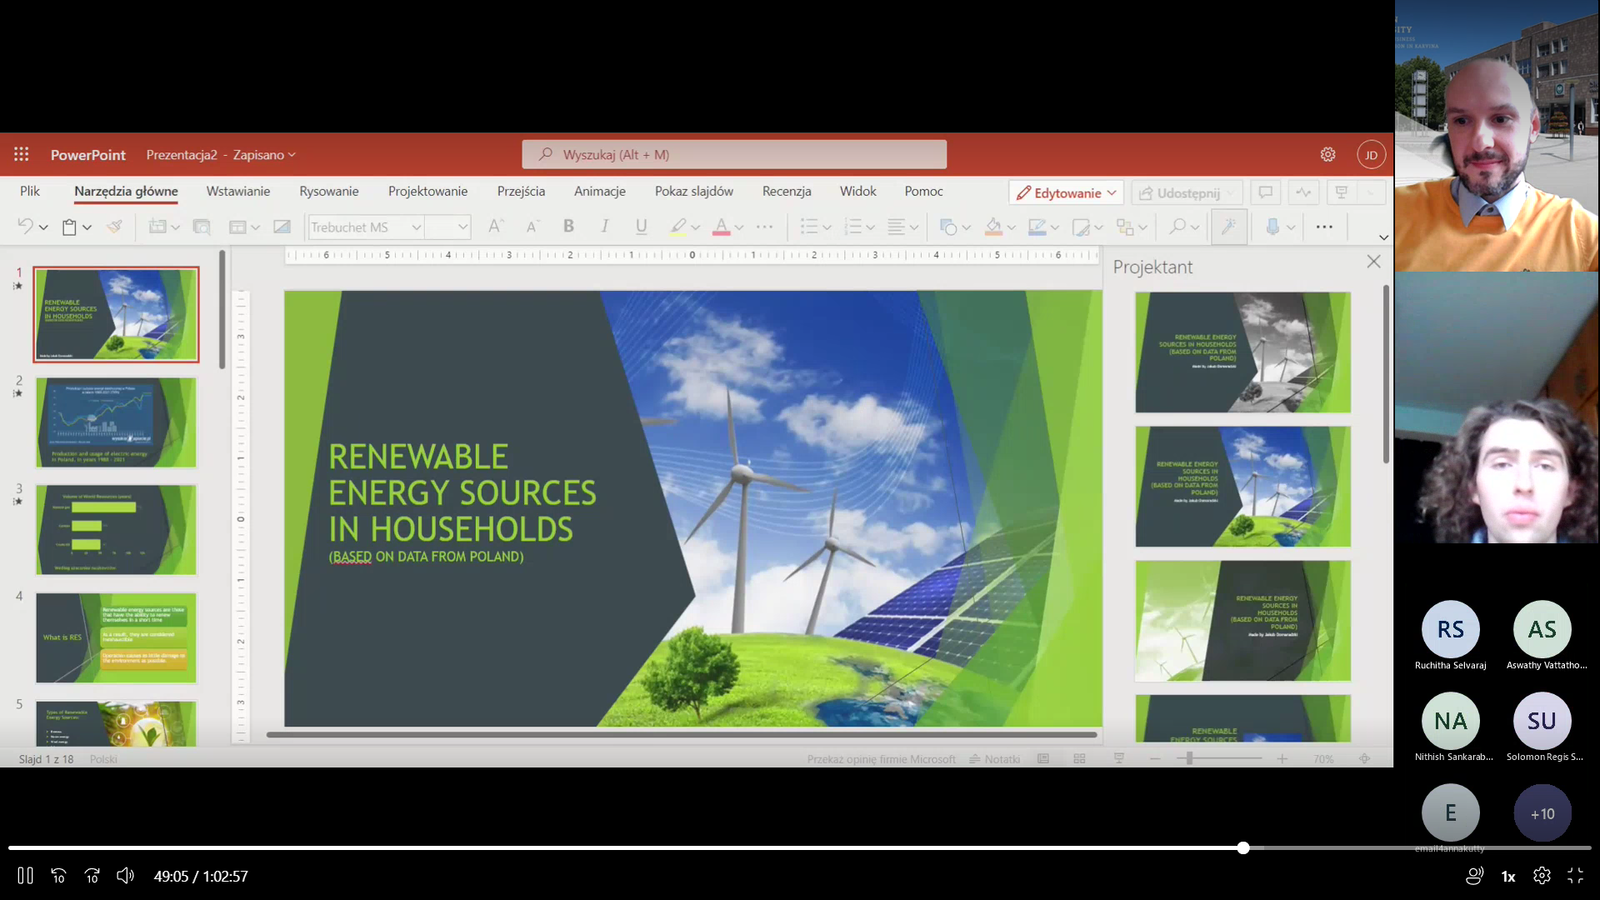
Task: Open more ribbon options ellipsis at right
Action: [x=1324, y=227]
